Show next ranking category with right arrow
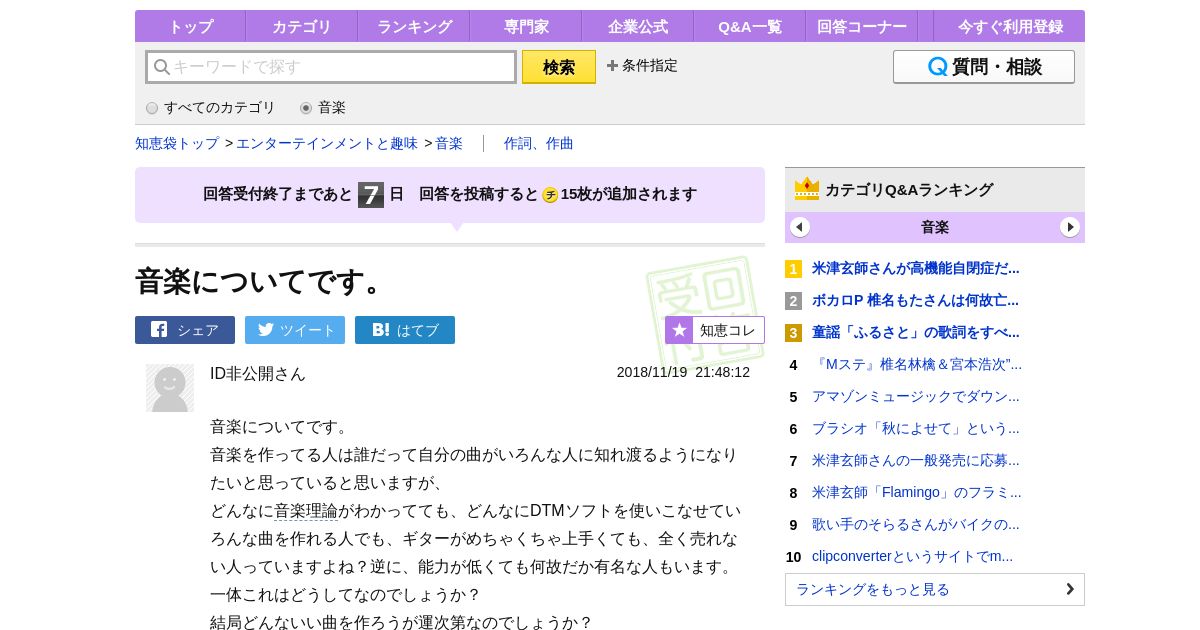This screenshot has height=630, width=1200. point(1070,227)
